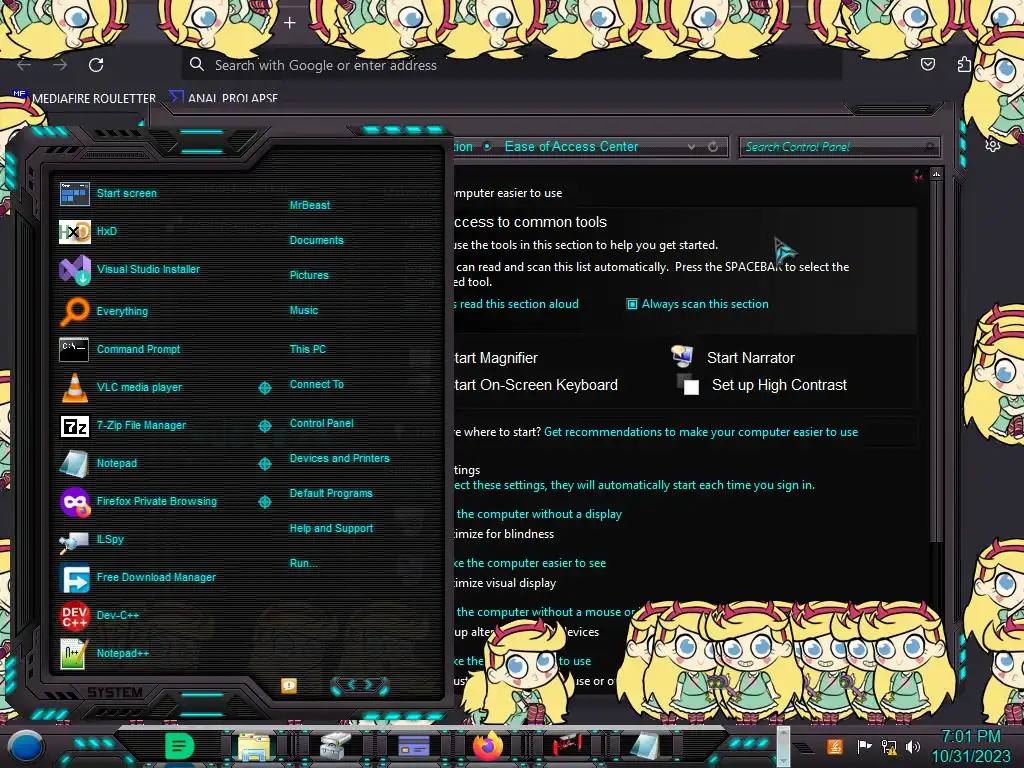Open shutdown options arrows in start menu

(360, 685)
